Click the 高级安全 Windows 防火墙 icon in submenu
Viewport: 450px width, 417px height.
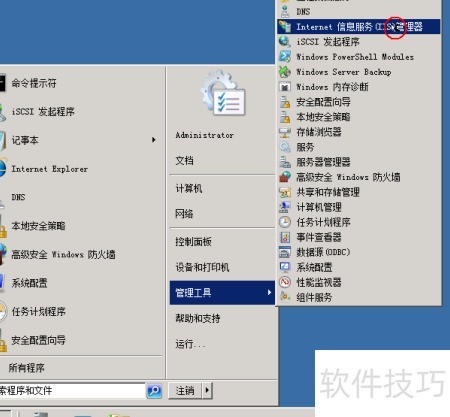click(285, 177)
